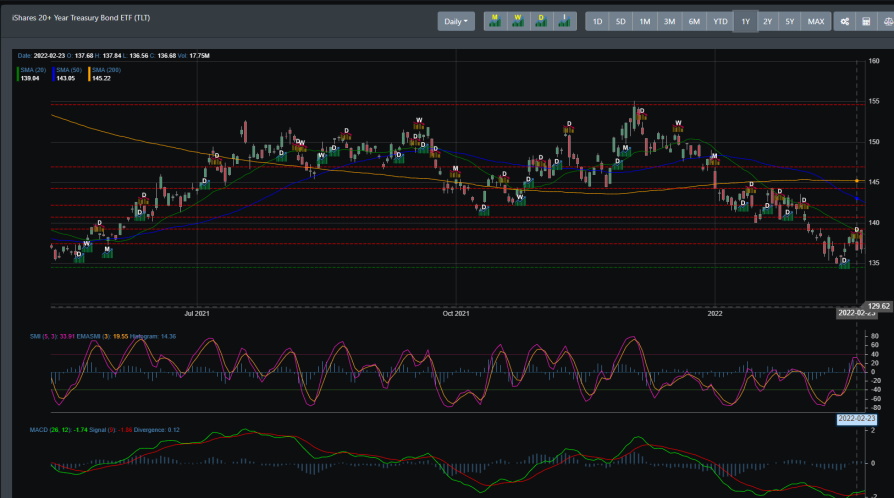Toggle the intraday (I) signal chart icon
894x498 pixels.
564,22
